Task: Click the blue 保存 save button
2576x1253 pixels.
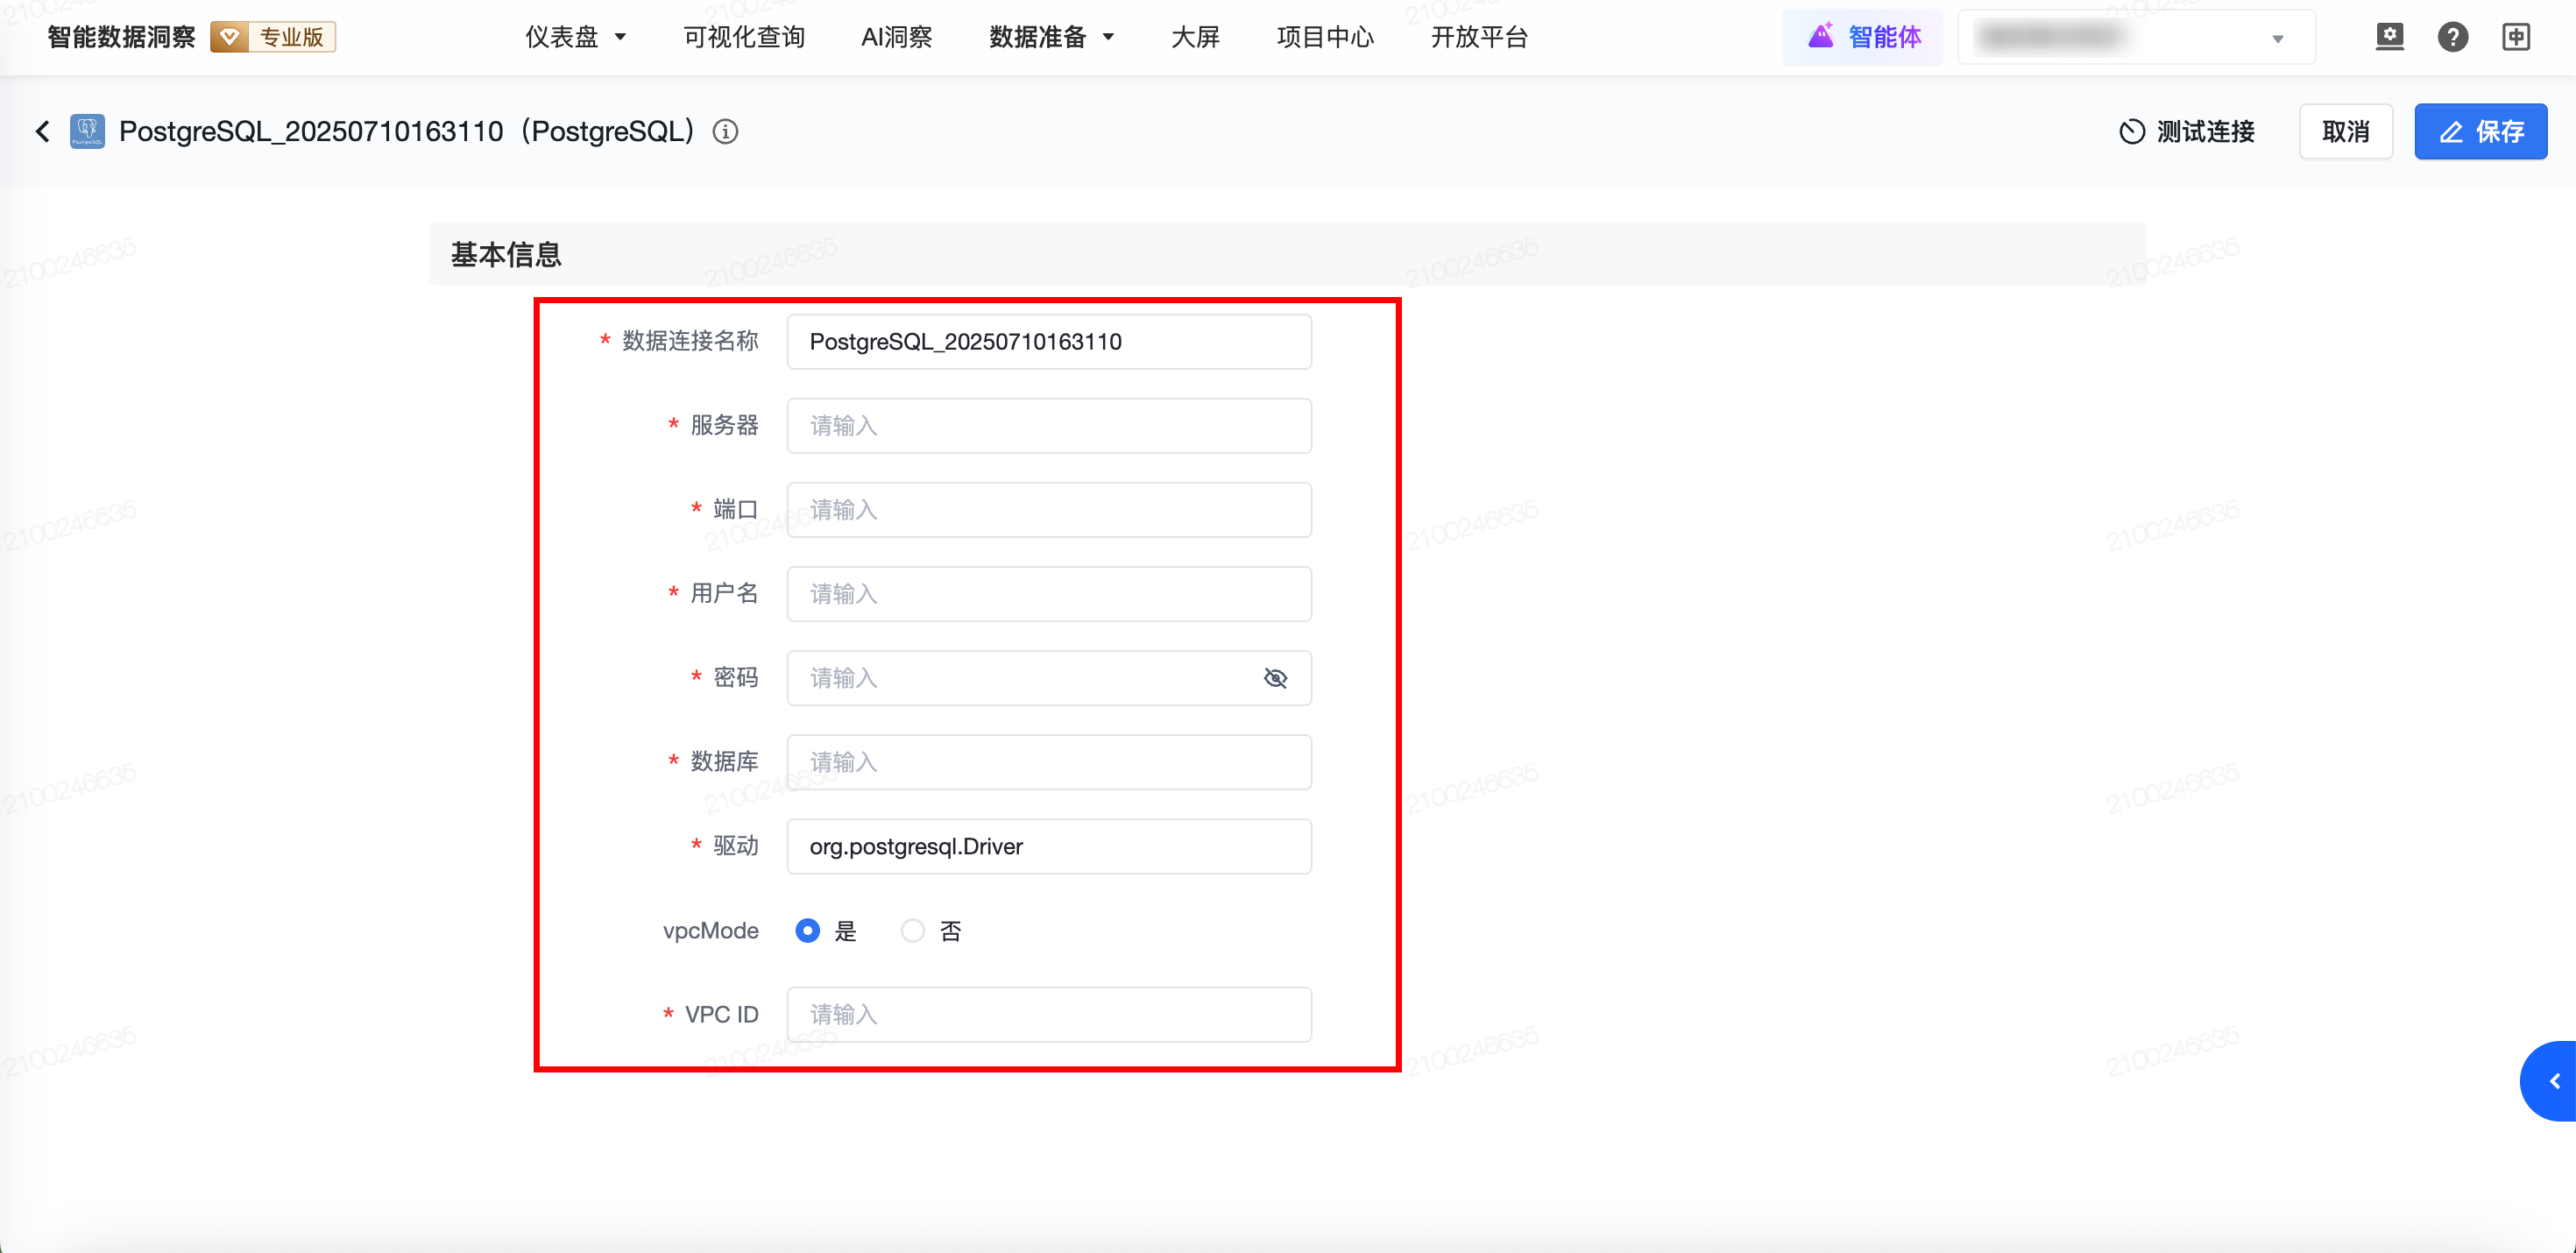Action: click(x=2480, y=131)
